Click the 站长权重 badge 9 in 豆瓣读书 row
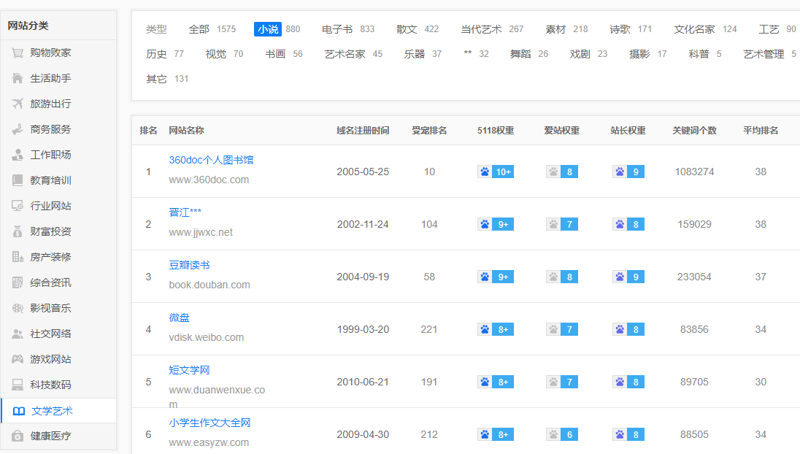This screenshot has width=800, height=454. coord(628,277)
